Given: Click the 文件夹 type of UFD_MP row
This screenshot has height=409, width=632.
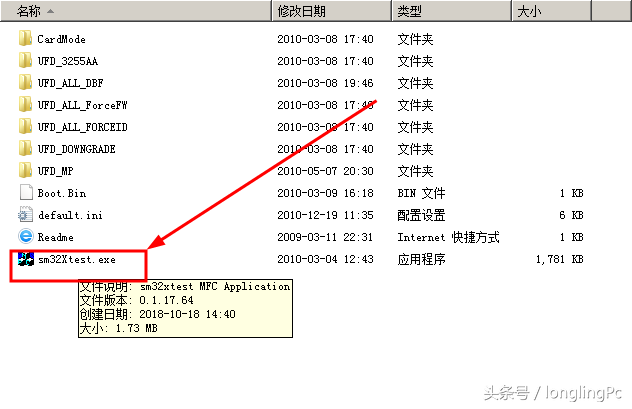Looking at the screenshot, I should pyautogui.click(x=415, y=171).
